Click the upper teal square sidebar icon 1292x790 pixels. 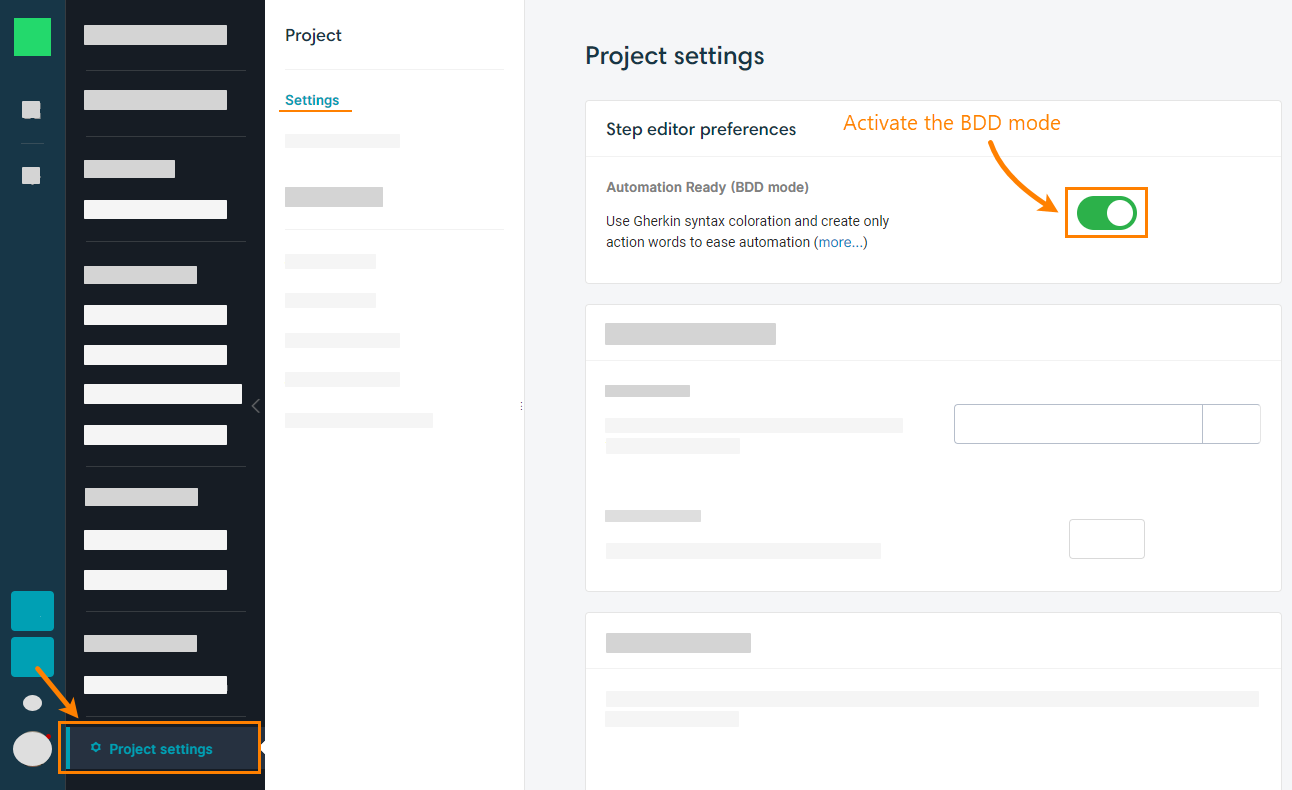(x=31, y=610)
